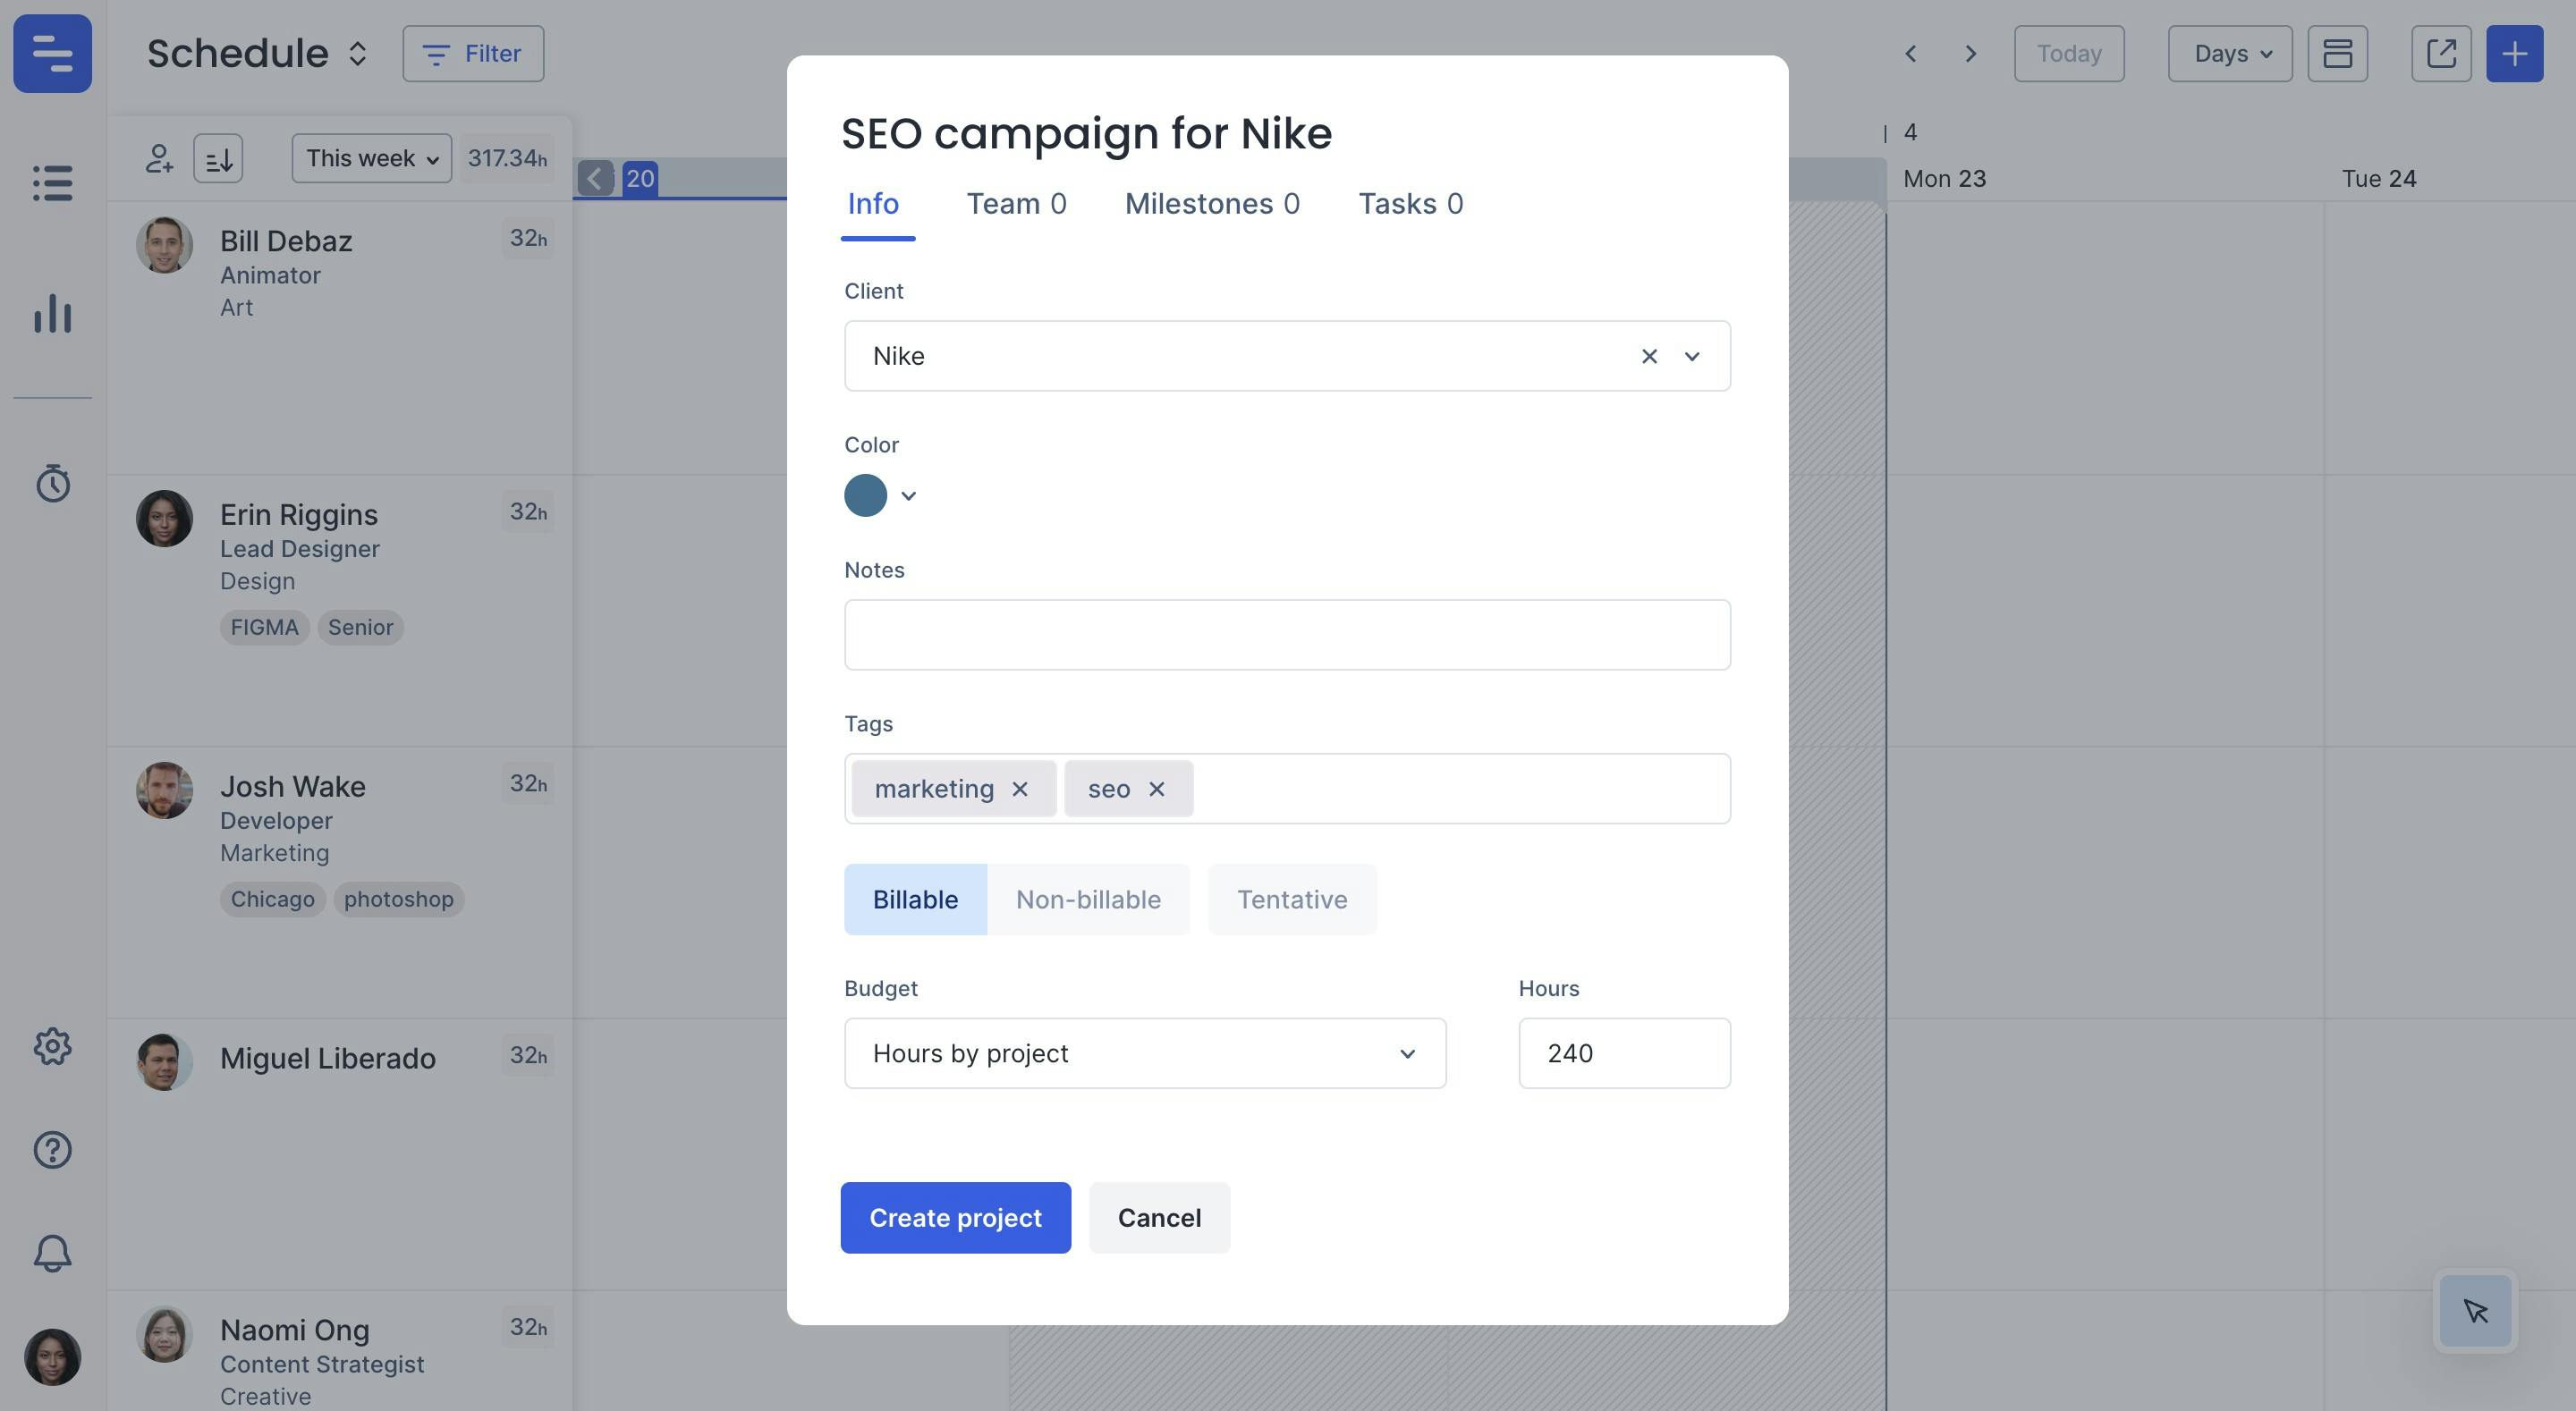2576x1411 pixels.
Task: Click the sort order icon
Action: point(218,158)
